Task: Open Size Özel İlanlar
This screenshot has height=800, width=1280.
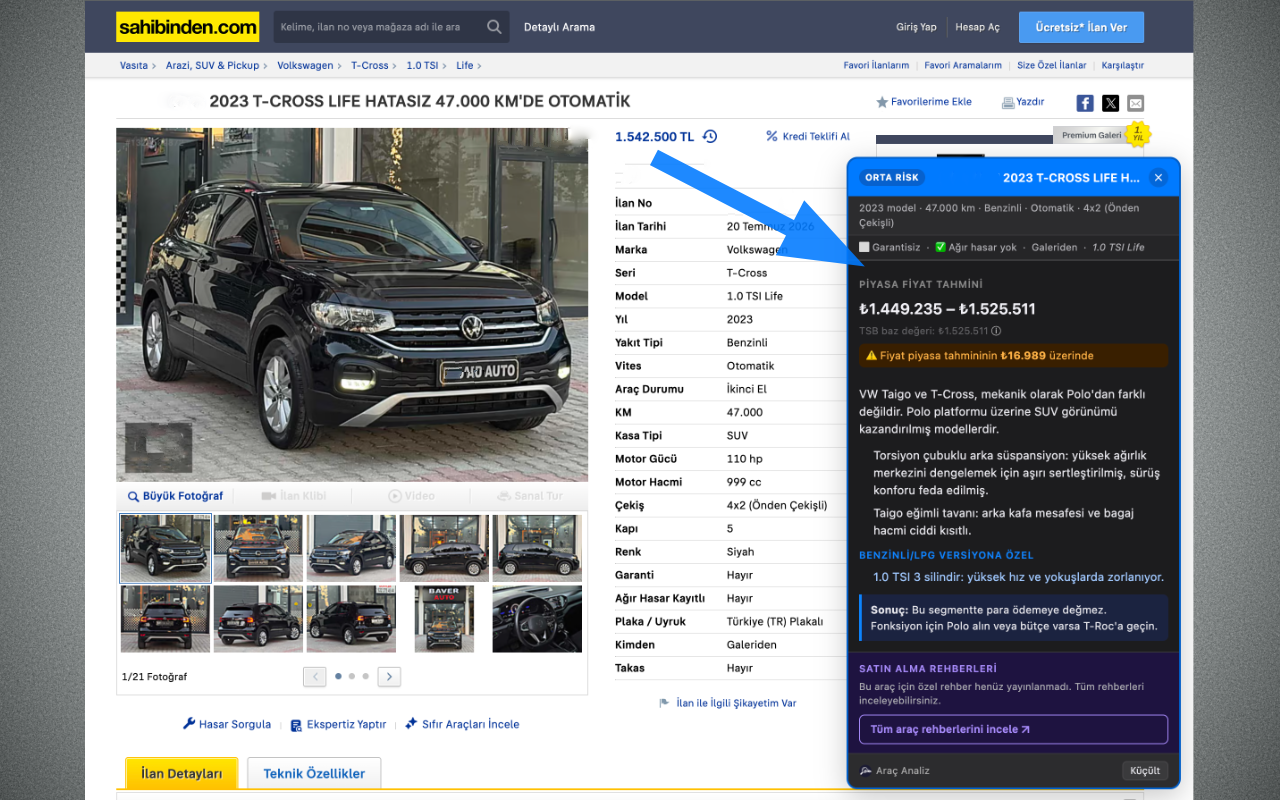Action: [x=1052, y=66]
